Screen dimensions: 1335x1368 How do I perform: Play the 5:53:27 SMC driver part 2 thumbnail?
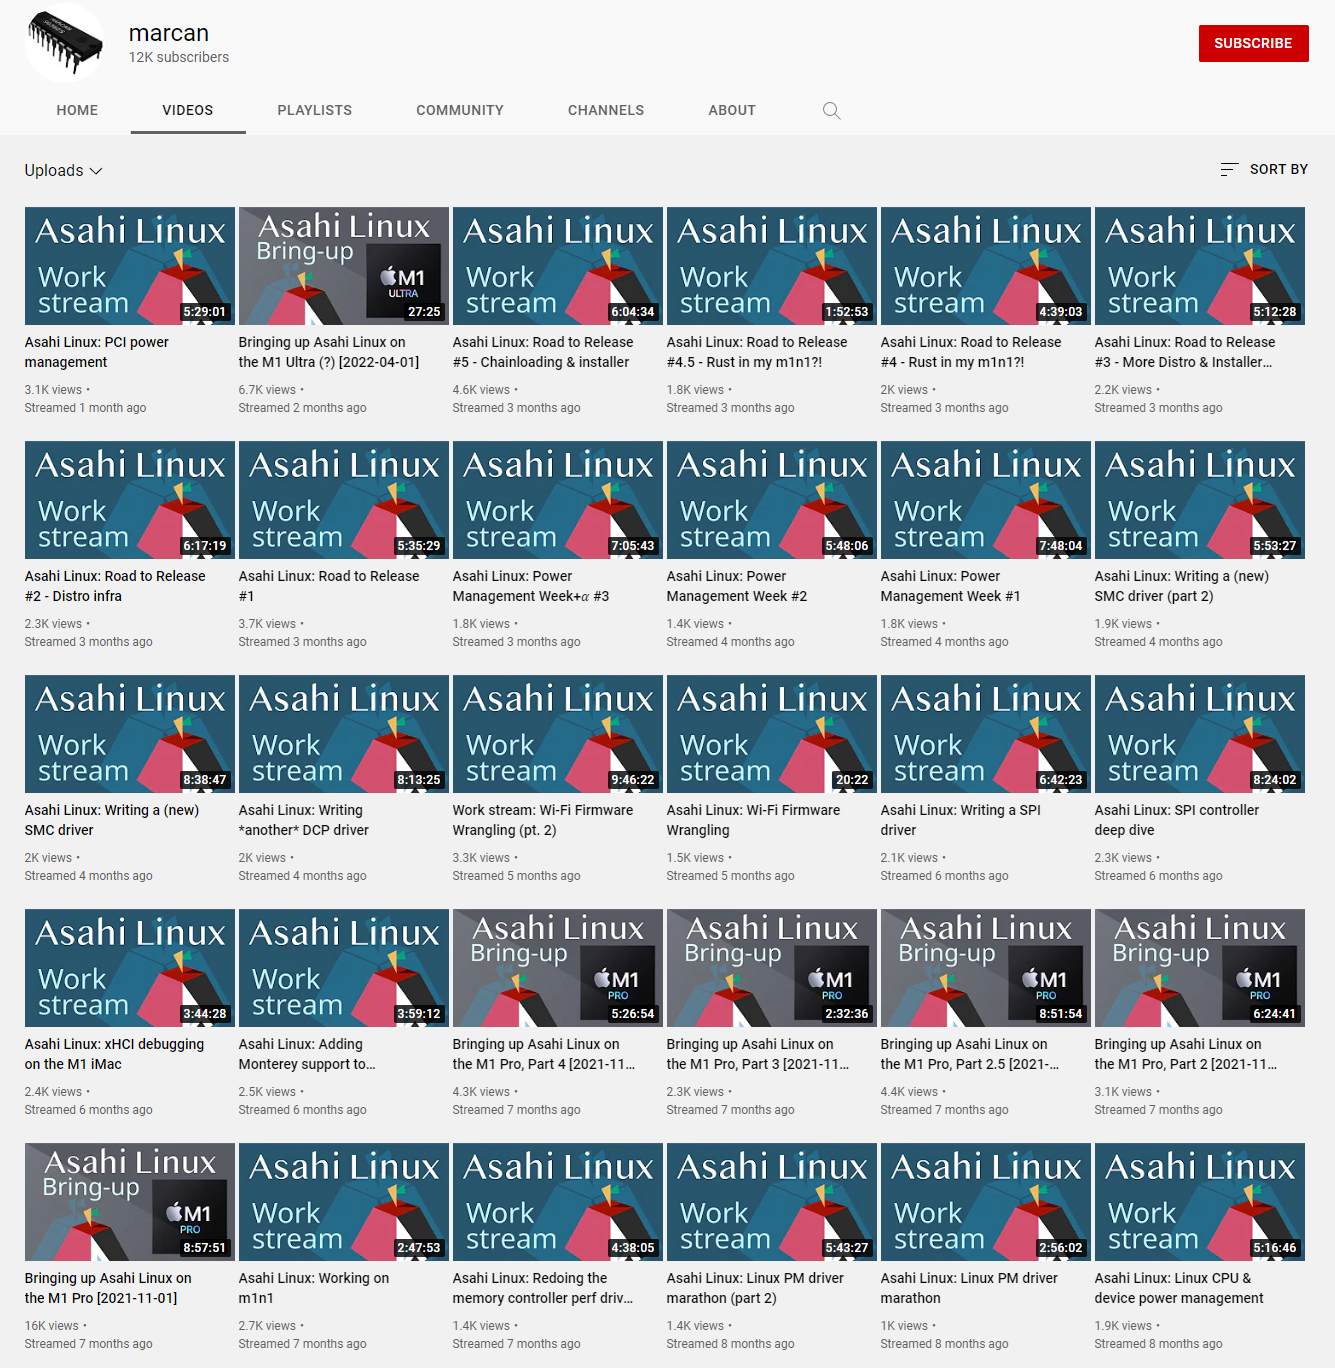1200,500
